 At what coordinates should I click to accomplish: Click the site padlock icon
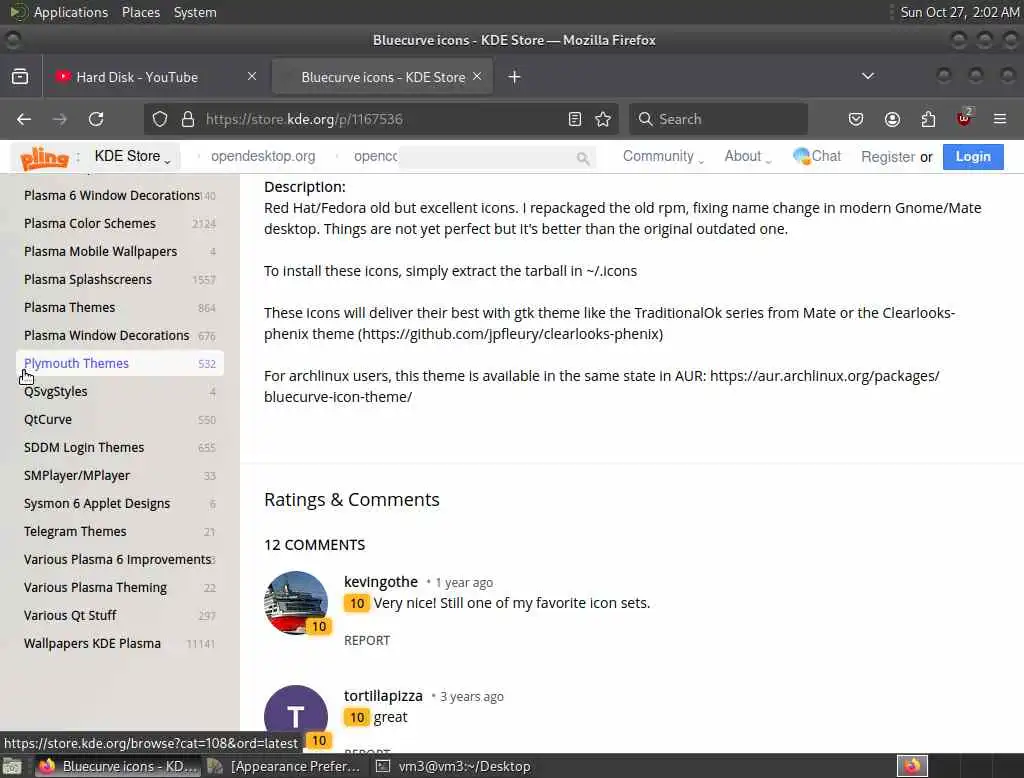pyautogui.click(x=188, y=119)
